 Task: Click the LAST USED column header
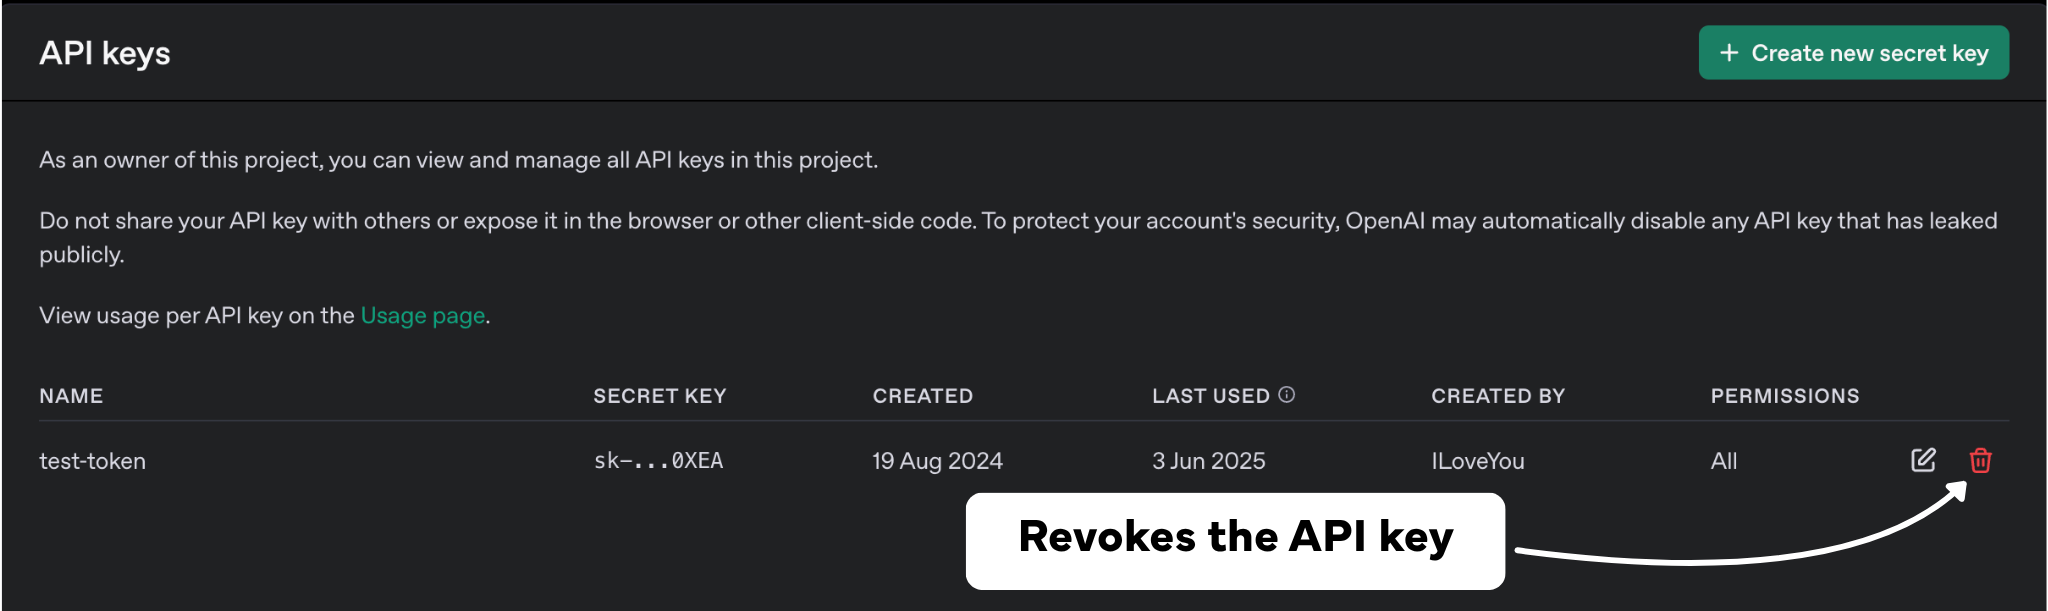(1211, 396)
